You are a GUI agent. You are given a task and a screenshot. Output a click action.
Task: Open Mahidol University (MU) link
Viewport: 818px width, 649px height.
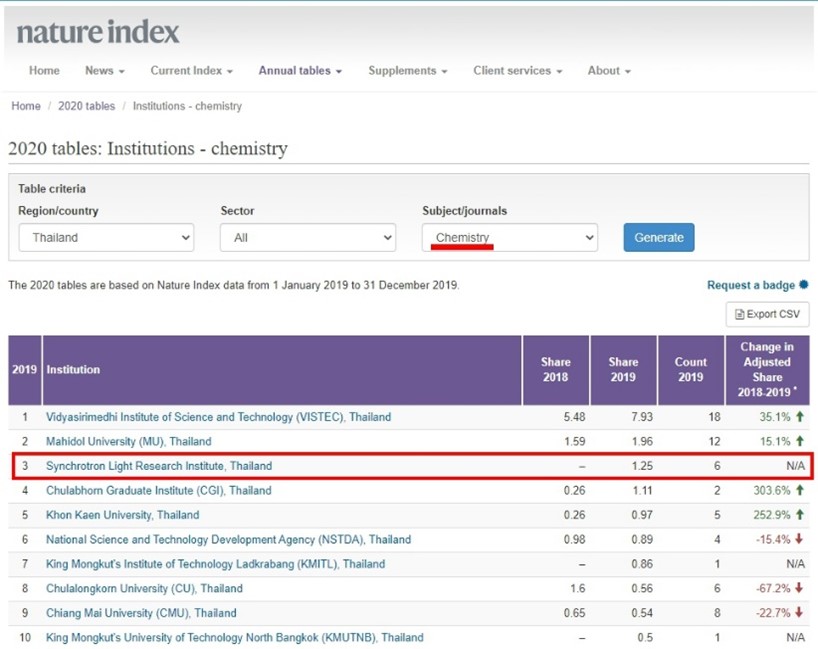(128, 441)
